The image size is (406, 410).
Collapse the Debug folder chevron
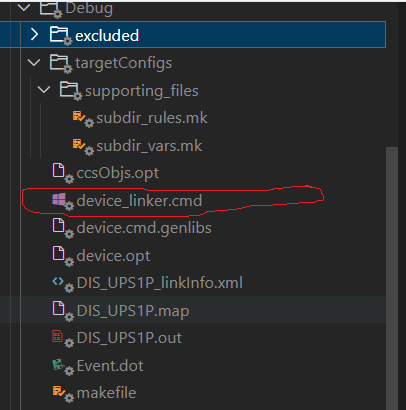tap(24, 7)
